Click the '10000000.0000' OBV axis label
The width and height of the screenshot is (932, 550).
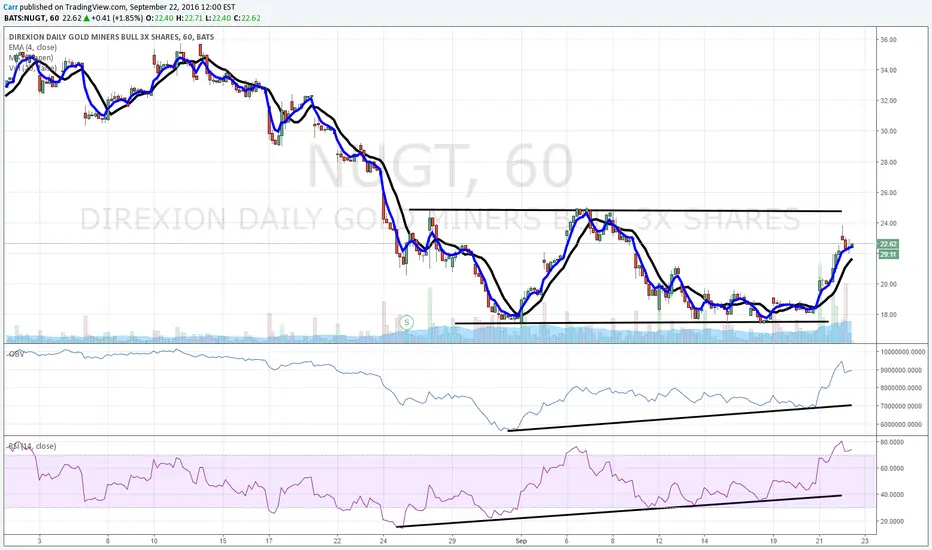(903, 352)
